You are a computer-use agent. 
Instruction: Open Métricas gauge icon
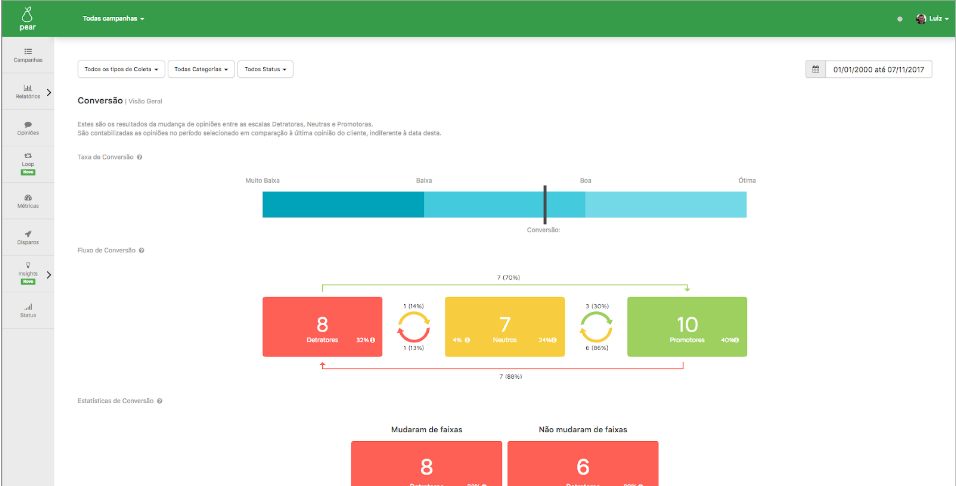click(x=28, y=198)
